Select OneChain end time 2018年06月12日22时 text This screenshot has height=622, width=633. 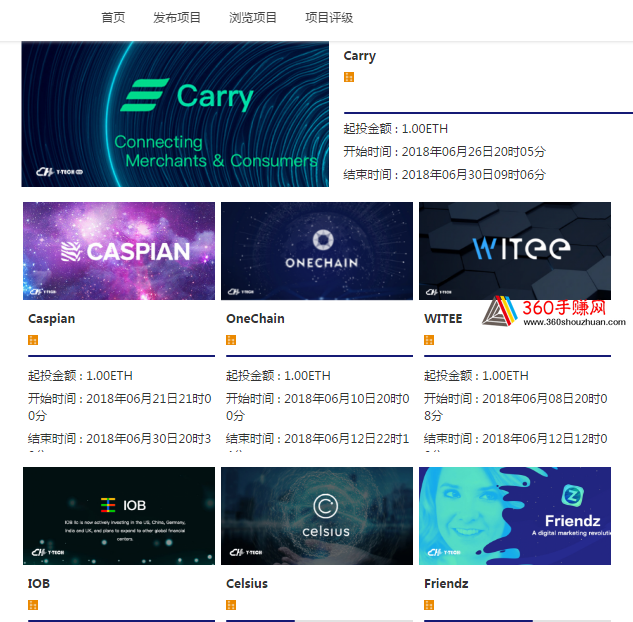click(x=343, y=439)
